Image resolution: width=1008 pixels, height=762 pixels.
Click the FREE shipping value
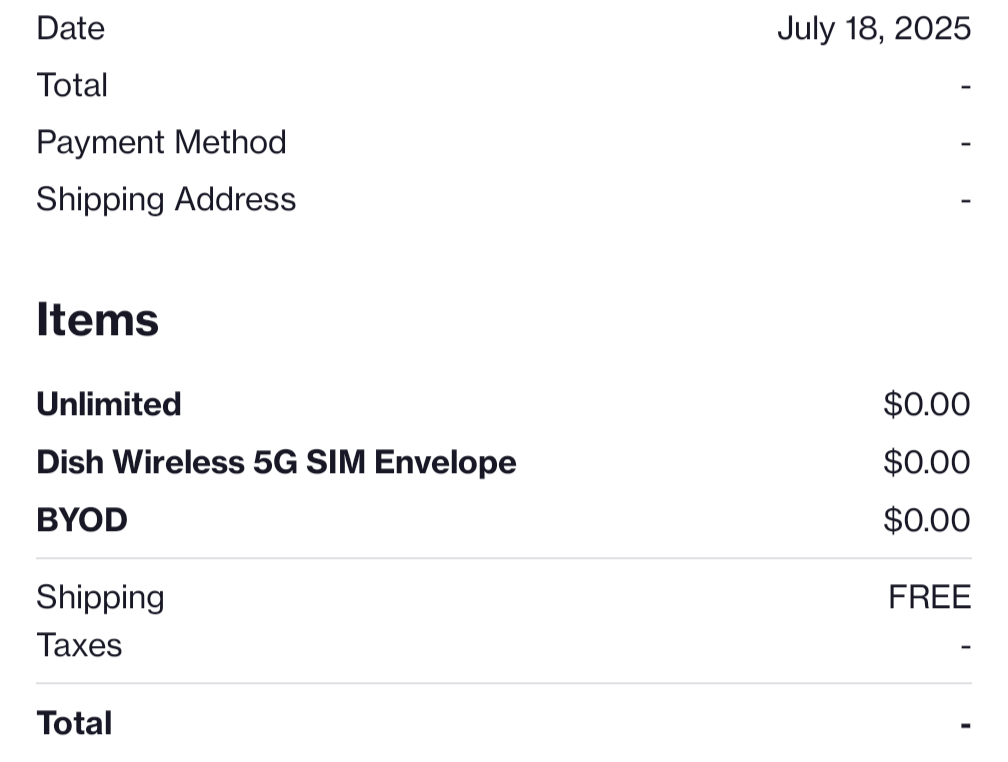pos(929,597)
